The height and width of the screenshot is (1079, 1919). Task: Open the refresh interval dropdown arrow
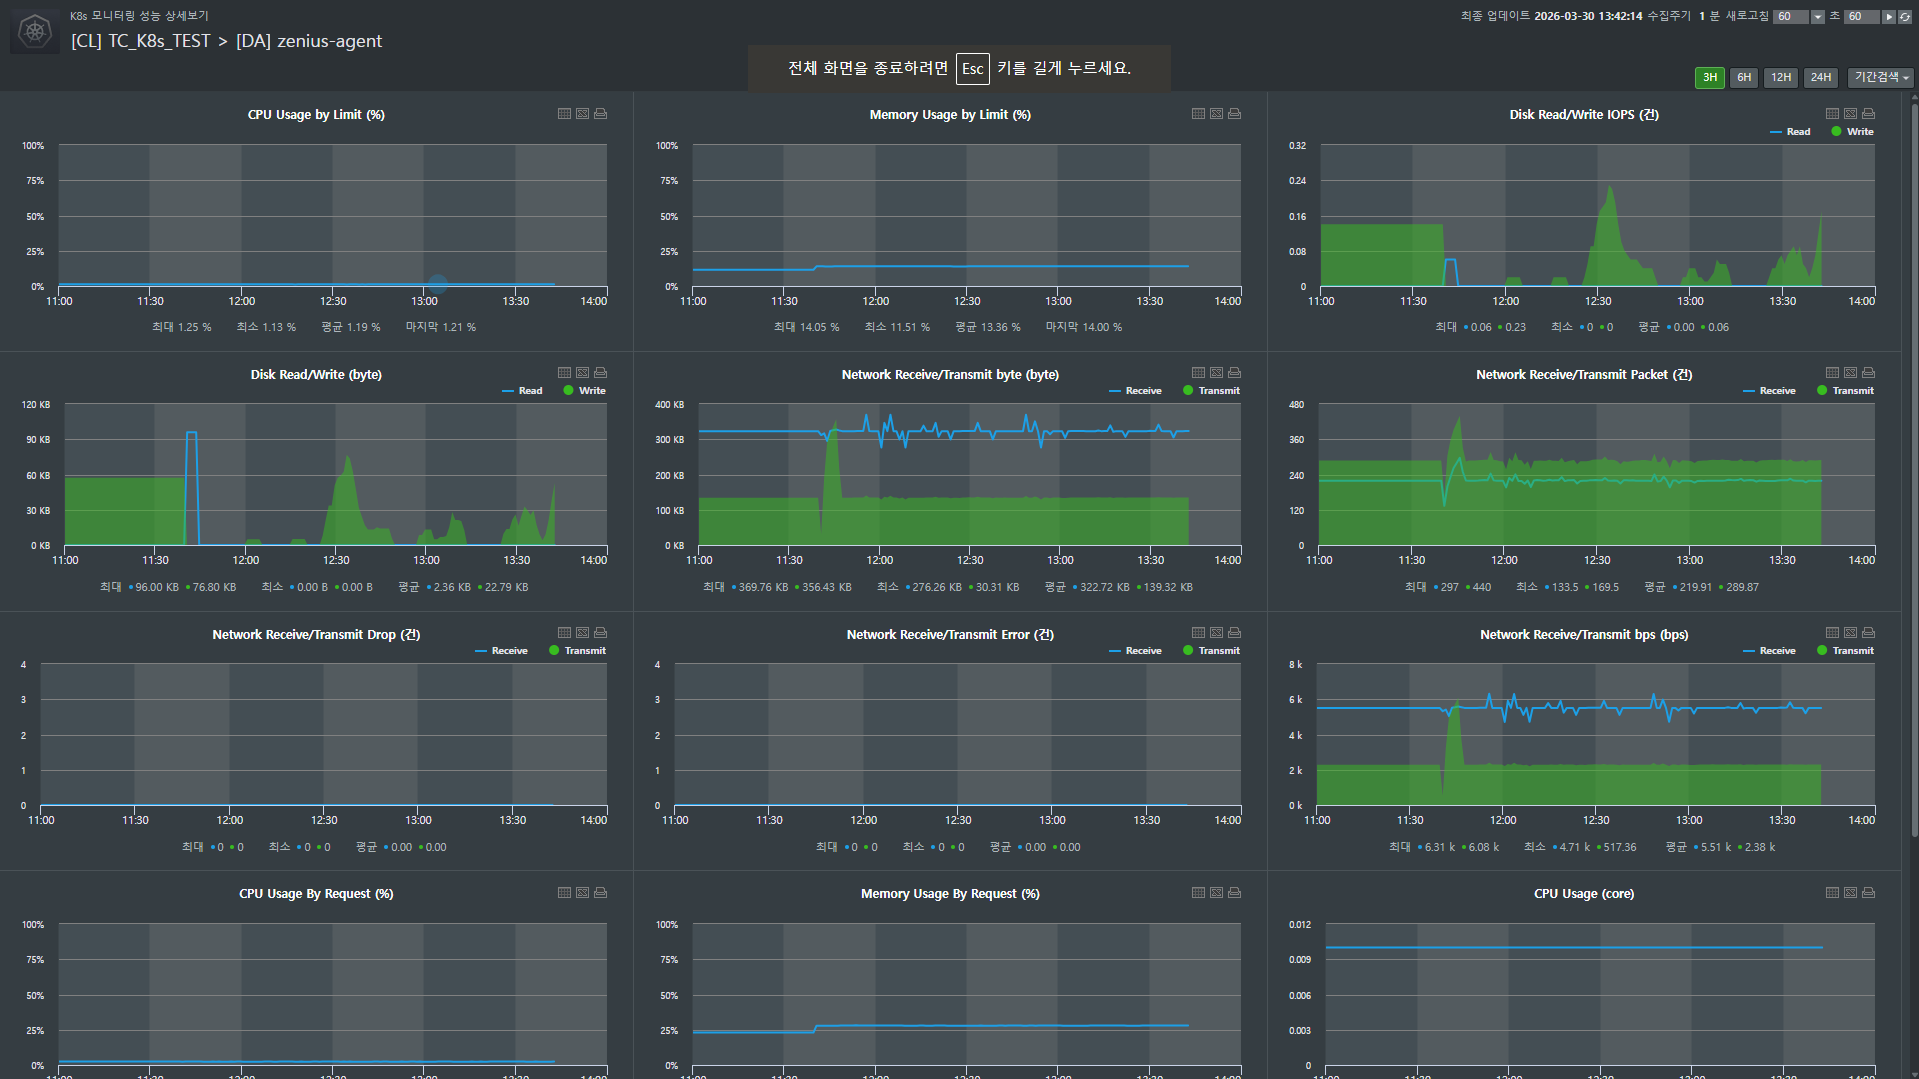pos(1817,17)
